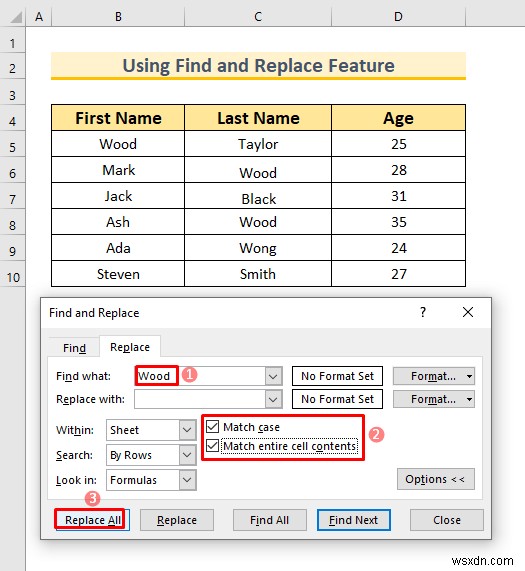Expand the Look in dropdown showing Formulas
525x571 pixels.
(187, 480)
